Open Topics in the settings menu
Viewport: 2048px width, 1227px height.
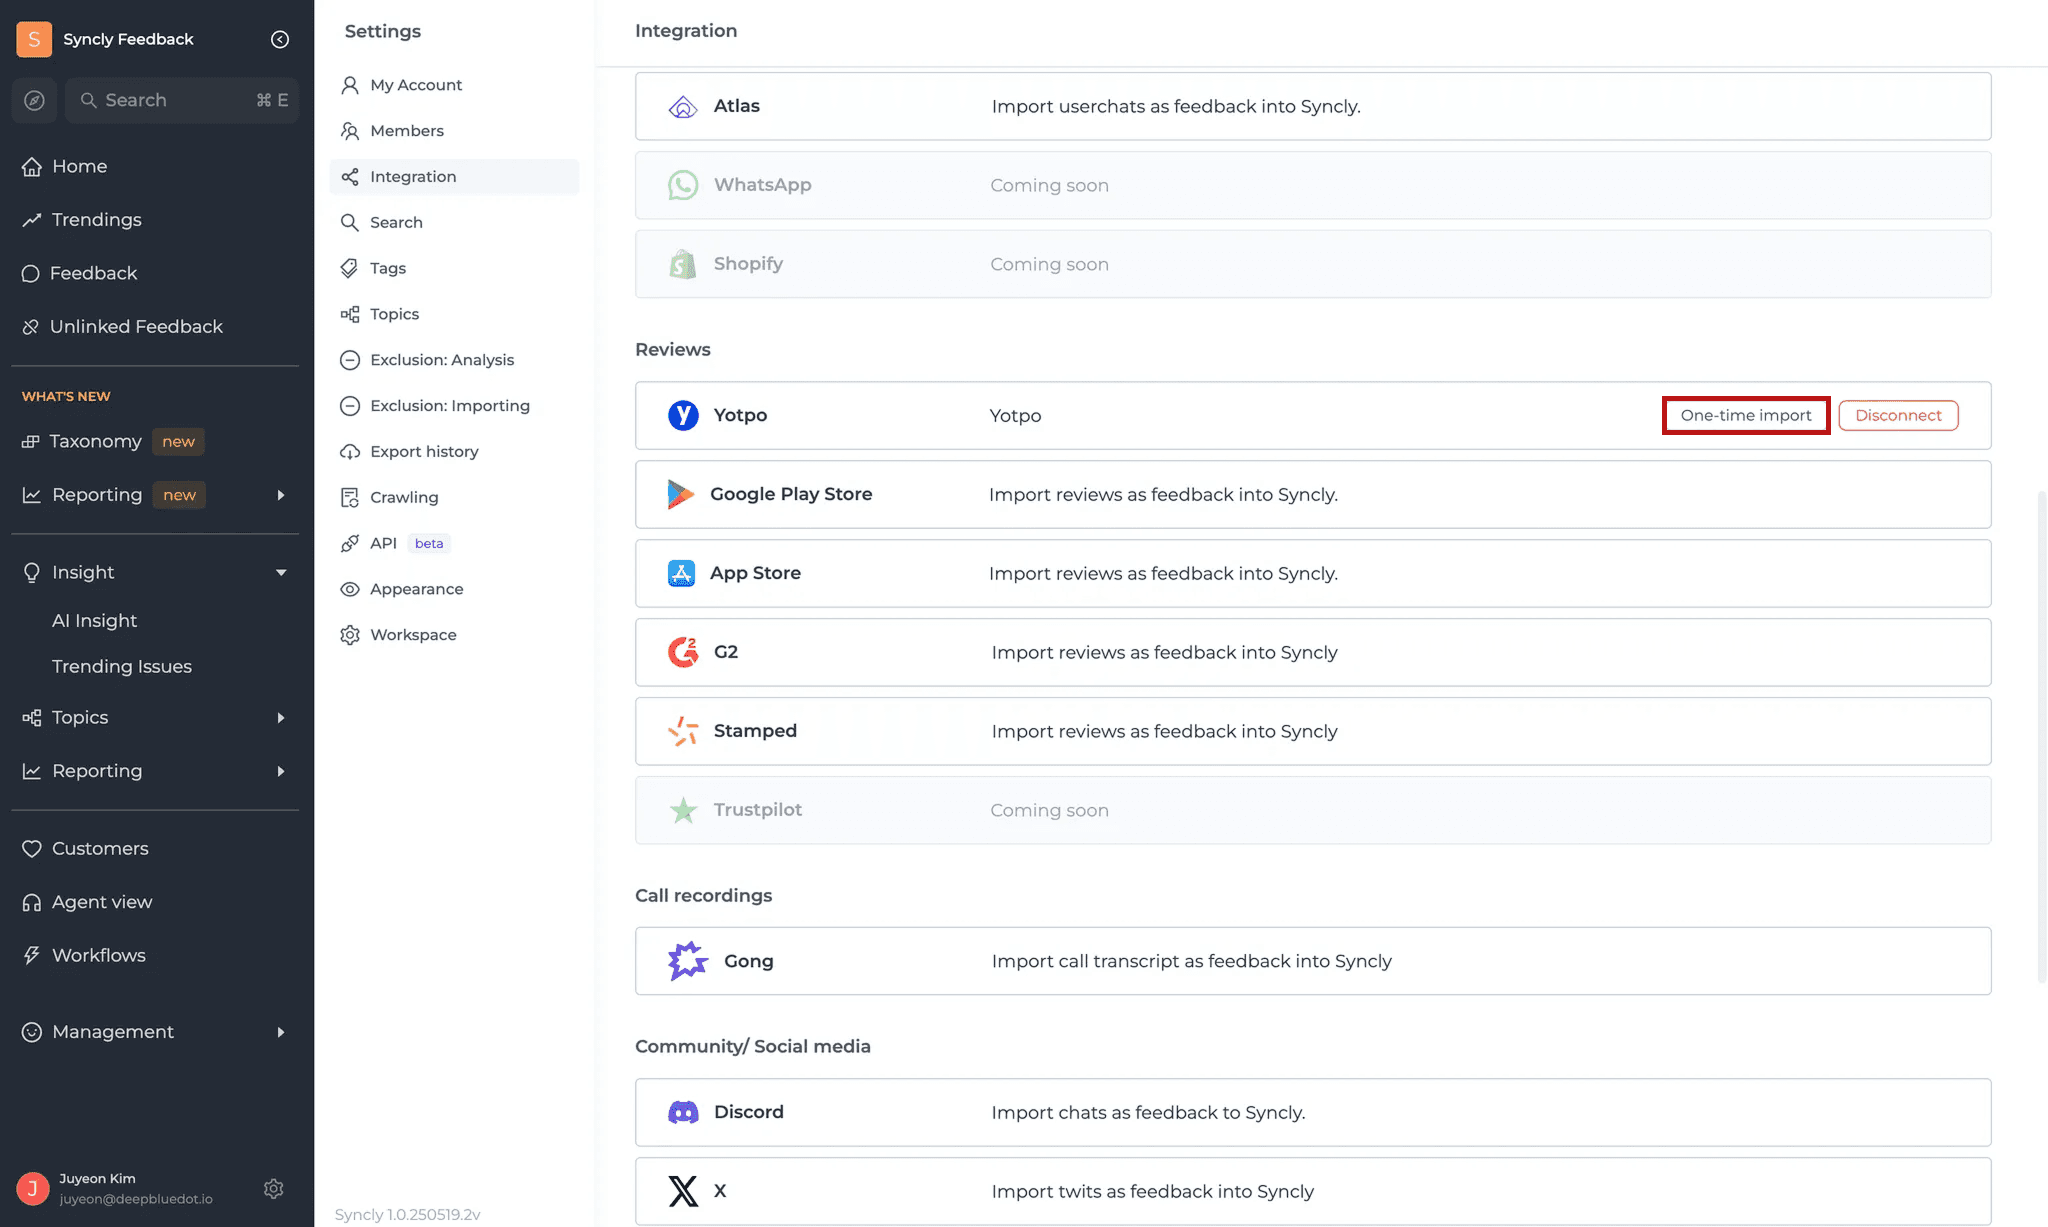point(454,314)
